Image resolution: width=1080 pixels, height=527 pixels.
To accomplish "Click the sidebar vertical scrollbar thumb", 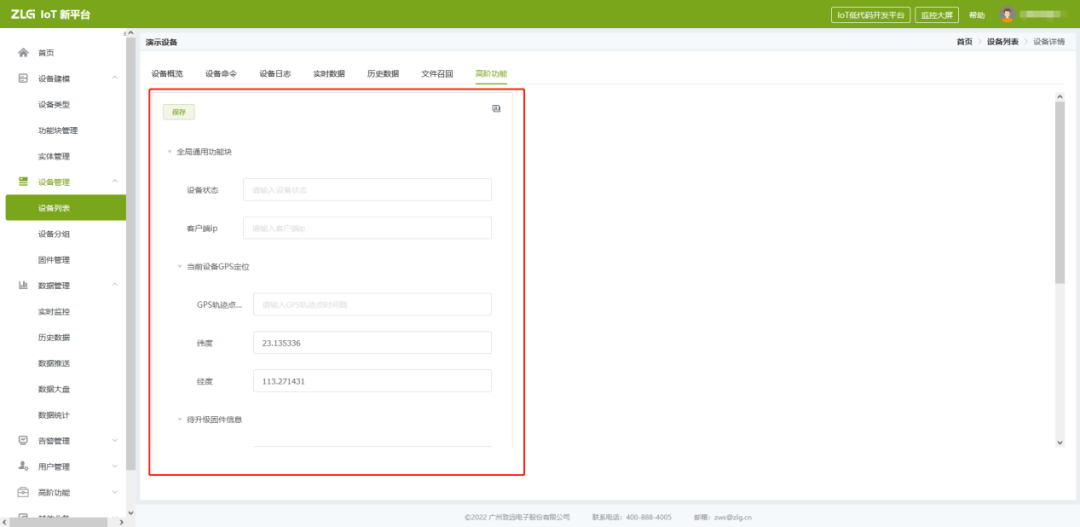I will click(131, 253).
